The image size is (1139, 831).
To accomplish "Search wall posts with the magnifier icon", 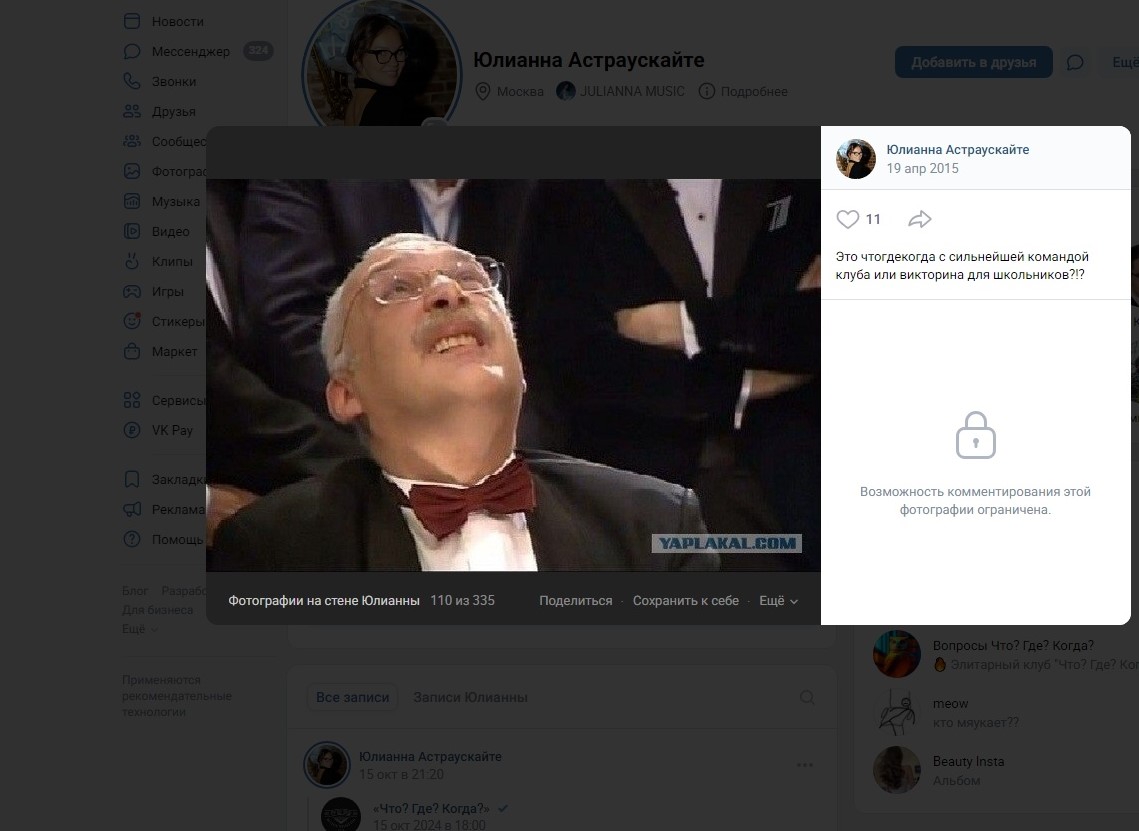I will [807, 697].
